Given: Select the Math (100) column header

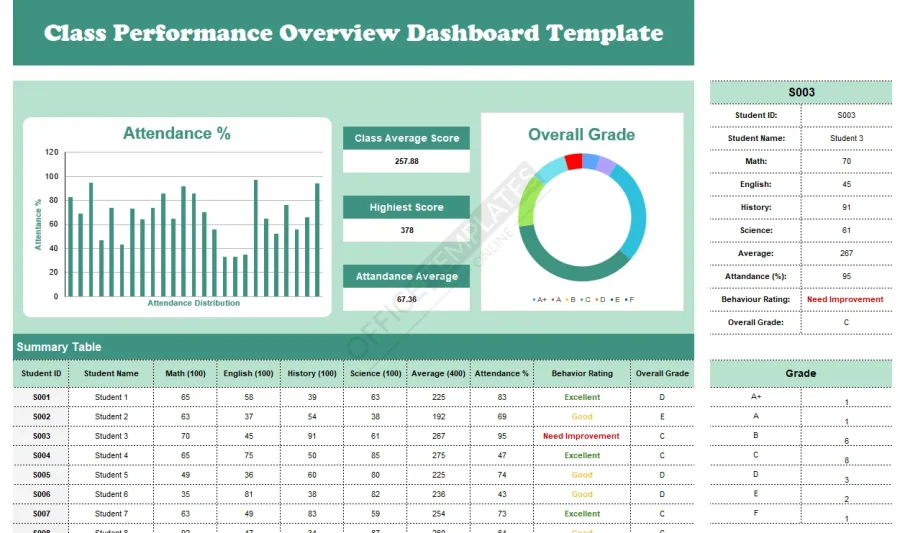Looking at the screenshot, I should pyautogui.click(x=185, y=374).
